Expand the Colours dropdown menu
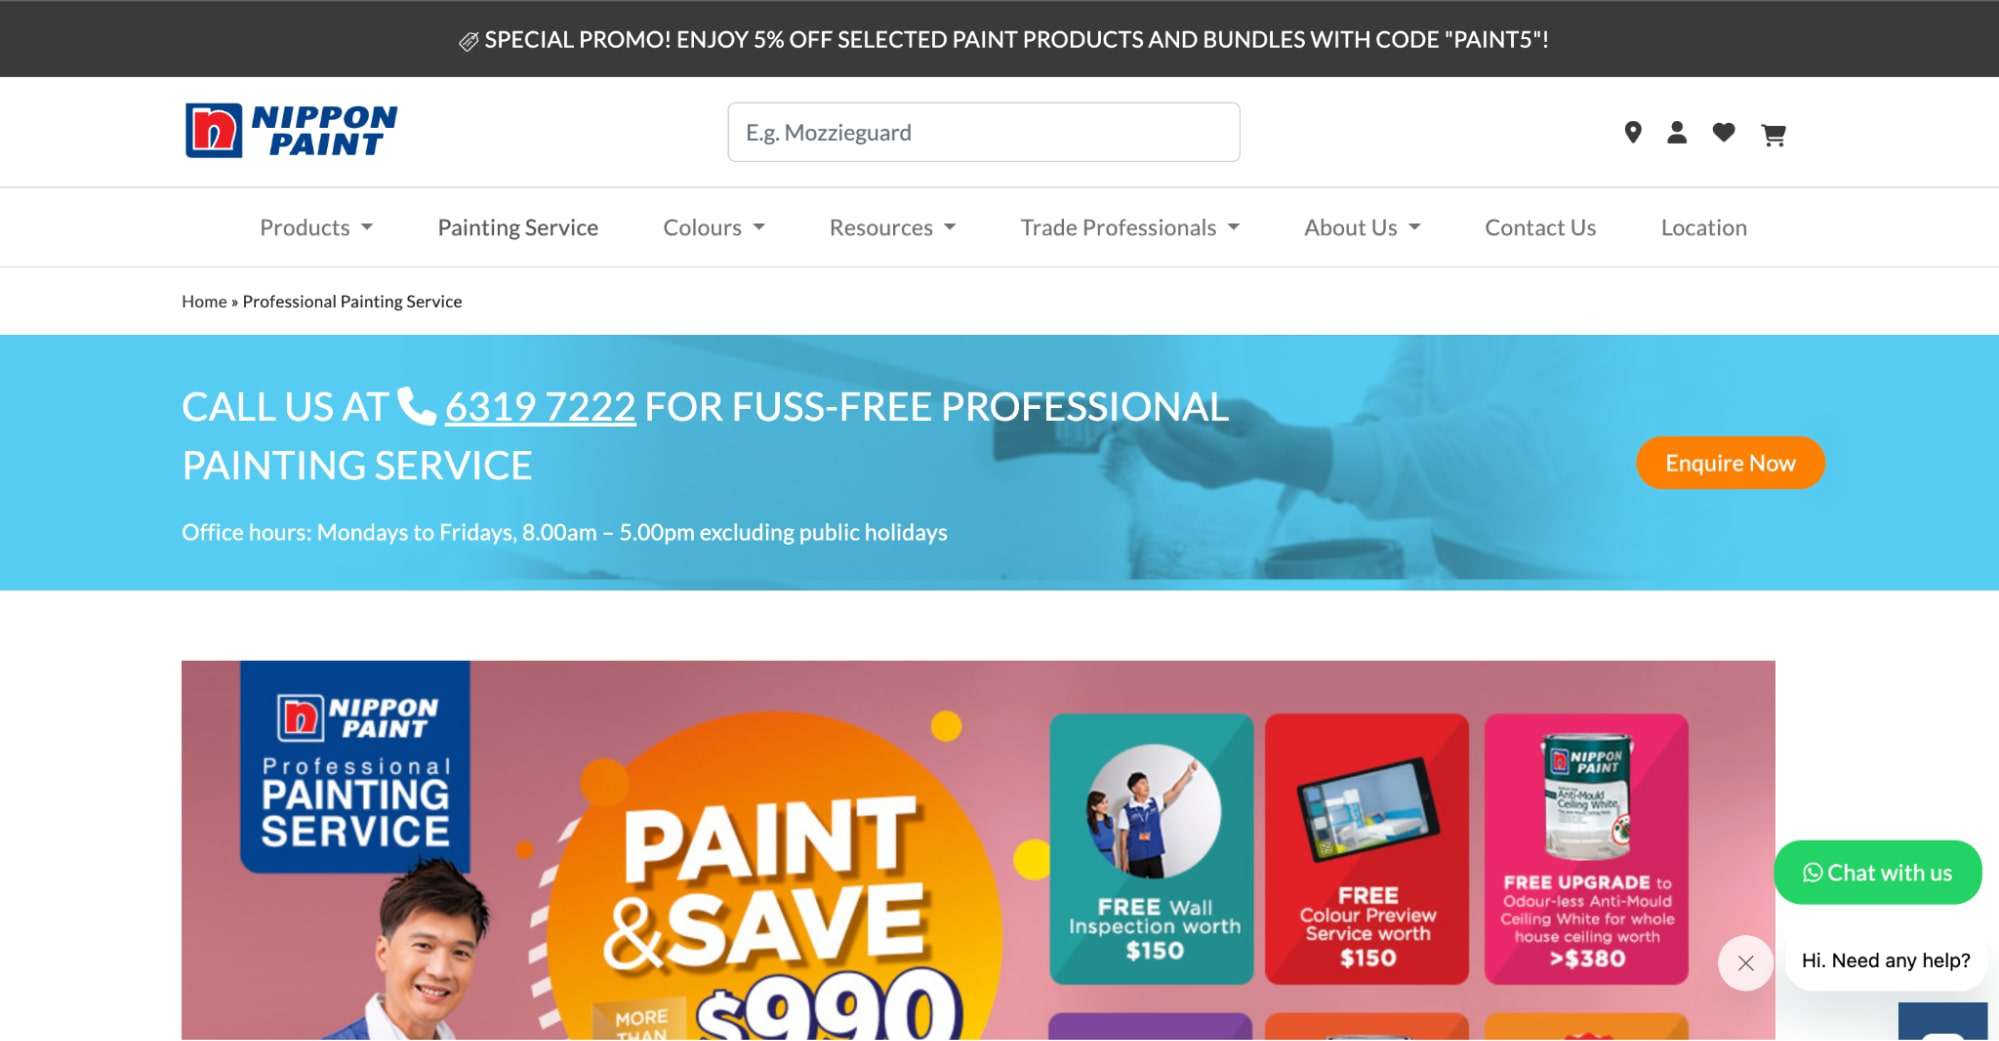The width and height of the screenshot is (1999, 1041). click(714, 227)
